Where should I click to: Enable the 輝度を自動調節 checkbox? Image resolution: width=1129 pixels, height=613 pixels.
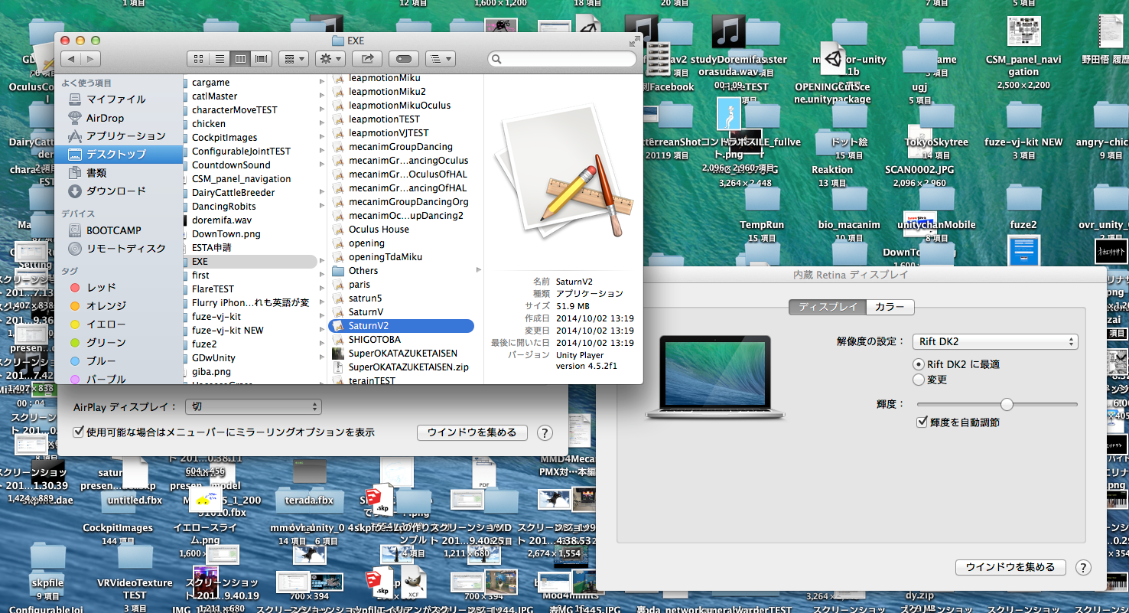[x=923, y=420]
